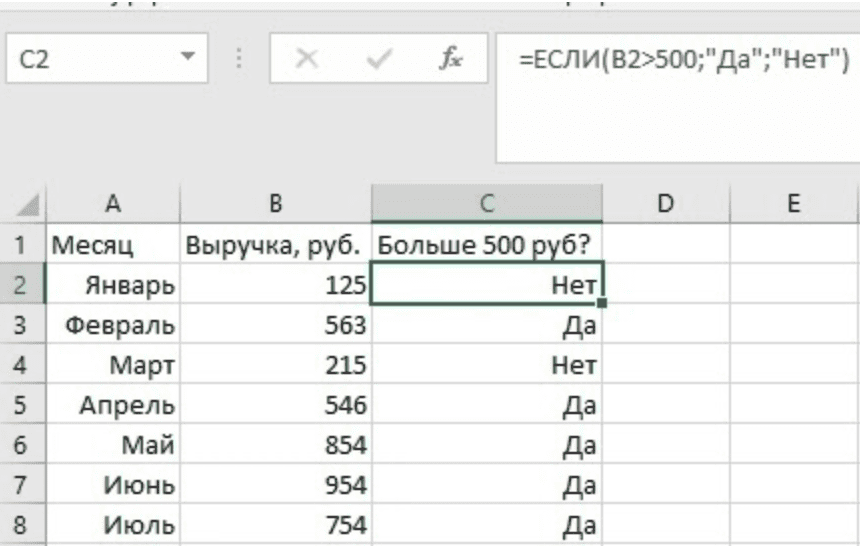Click the Cancel X icon in formula bar
Image resolution: width=860 pixels, height=546 pixels.
point(307,61)
